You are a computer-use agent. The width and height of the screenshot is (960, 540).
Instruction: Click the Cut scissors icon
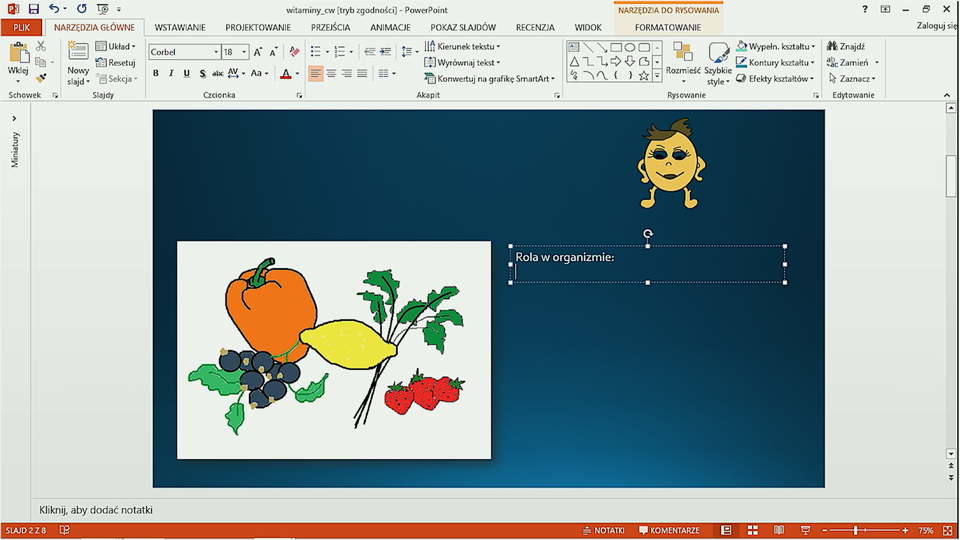(x=41, y=46)
